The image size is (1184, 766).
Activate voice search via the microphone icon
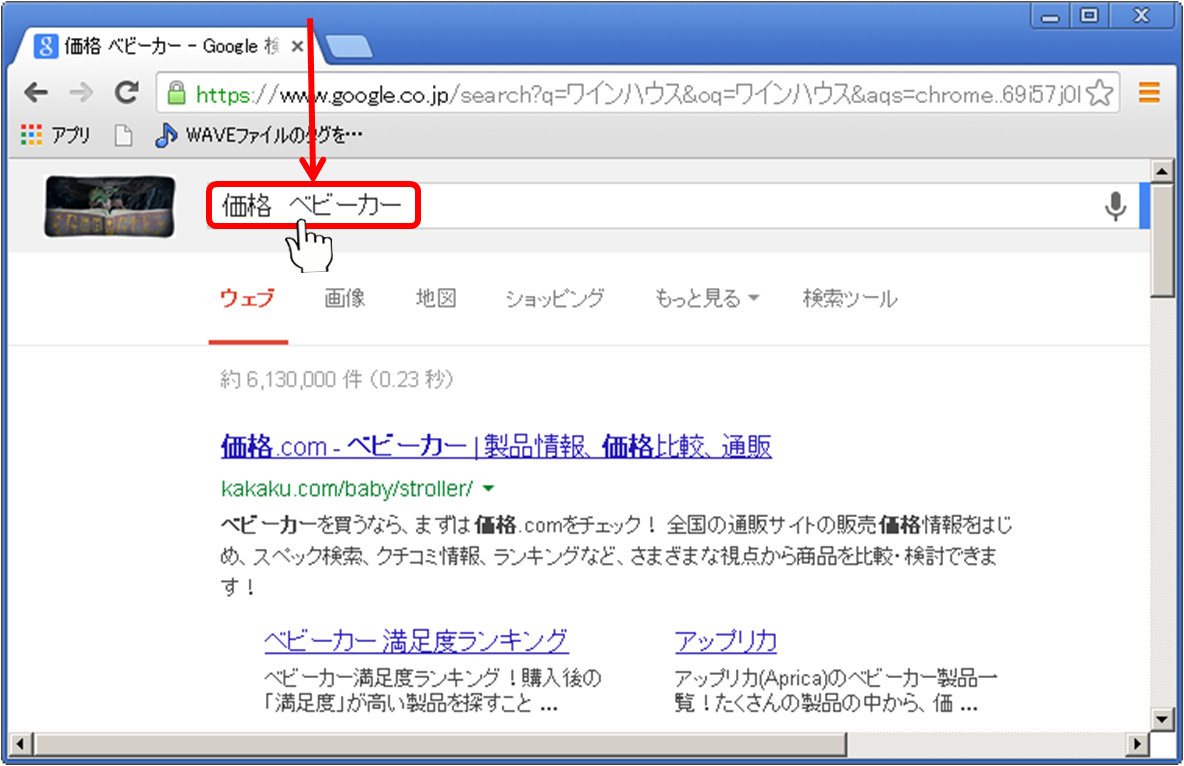pos(1116,205)
